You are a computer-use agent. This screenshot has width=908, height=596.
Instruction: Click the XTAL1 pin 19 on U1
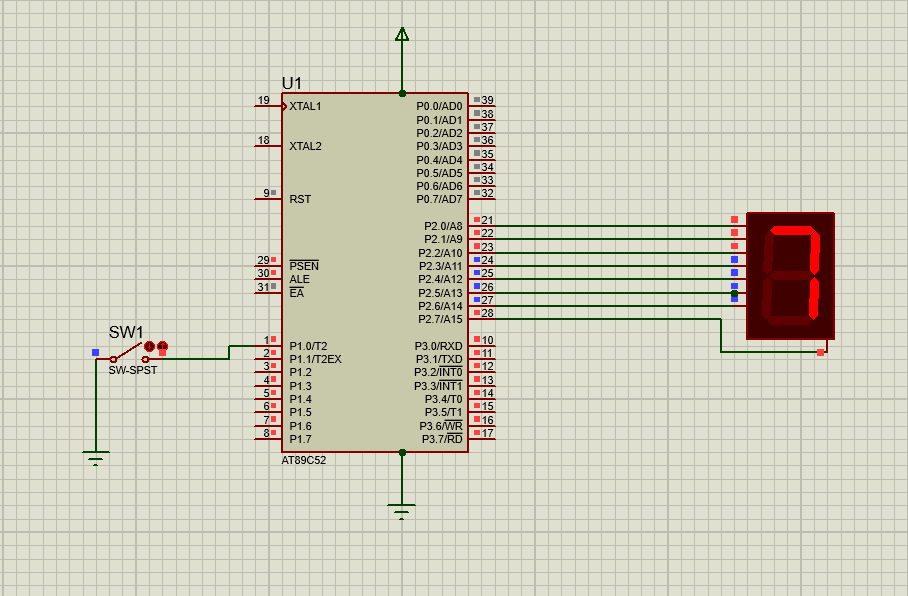tap(267, 106)
